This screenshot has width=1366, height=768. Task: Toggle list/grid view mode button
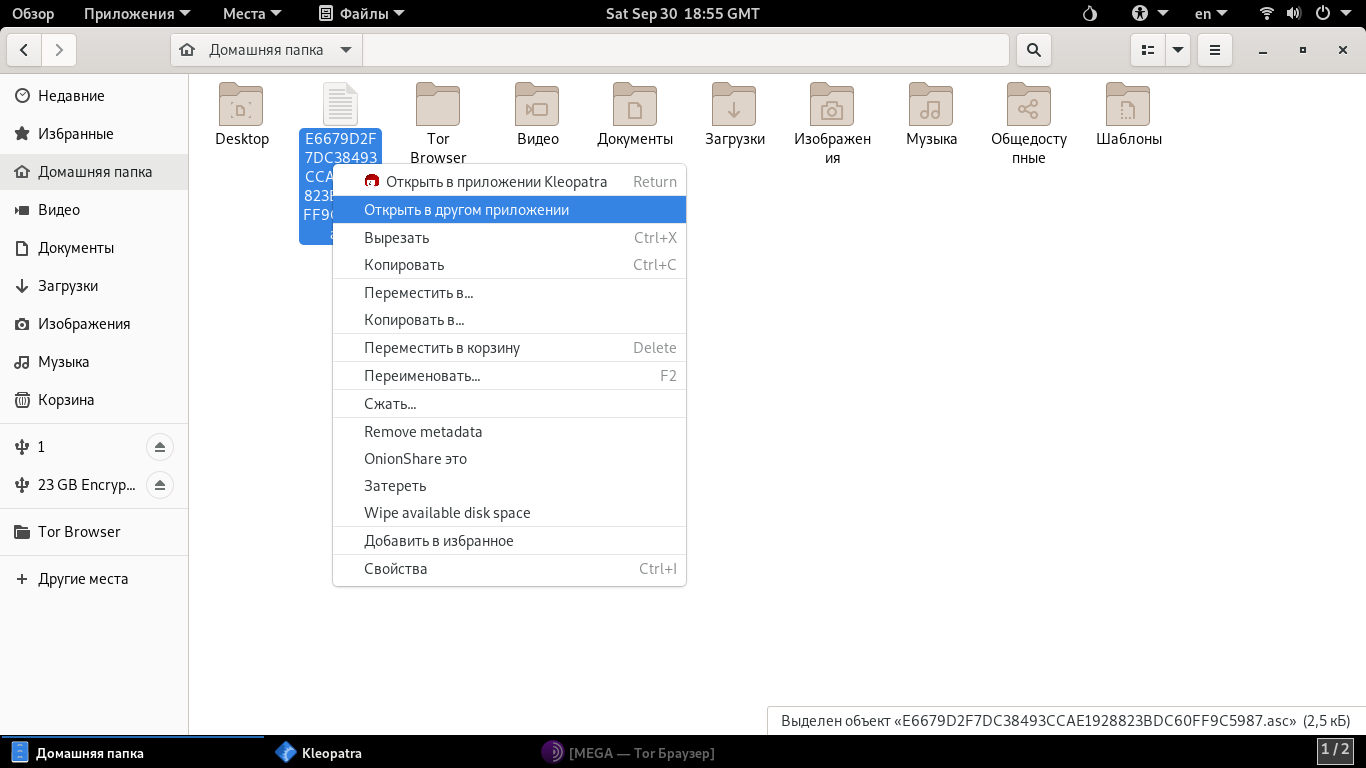(1148, 50)
